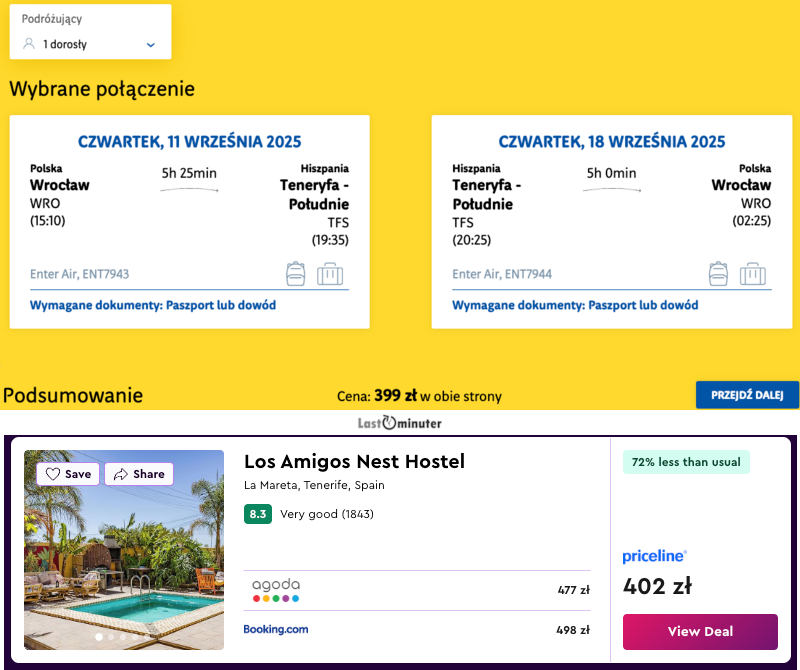Click the suitcase icon on outbound flight
Screen dimensions: 800x670
(x=330, y=273)
